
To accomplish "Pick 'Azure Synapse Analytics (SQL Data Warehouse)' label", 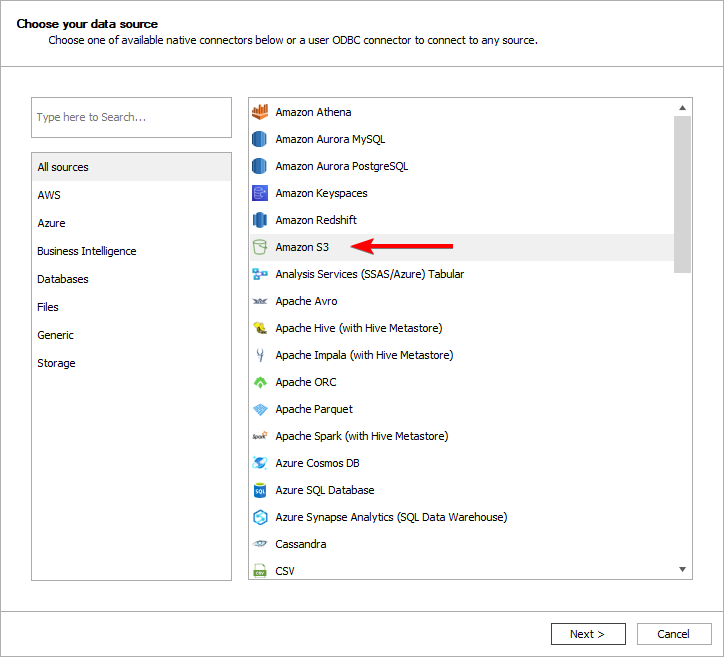I will tap(391, 517).
